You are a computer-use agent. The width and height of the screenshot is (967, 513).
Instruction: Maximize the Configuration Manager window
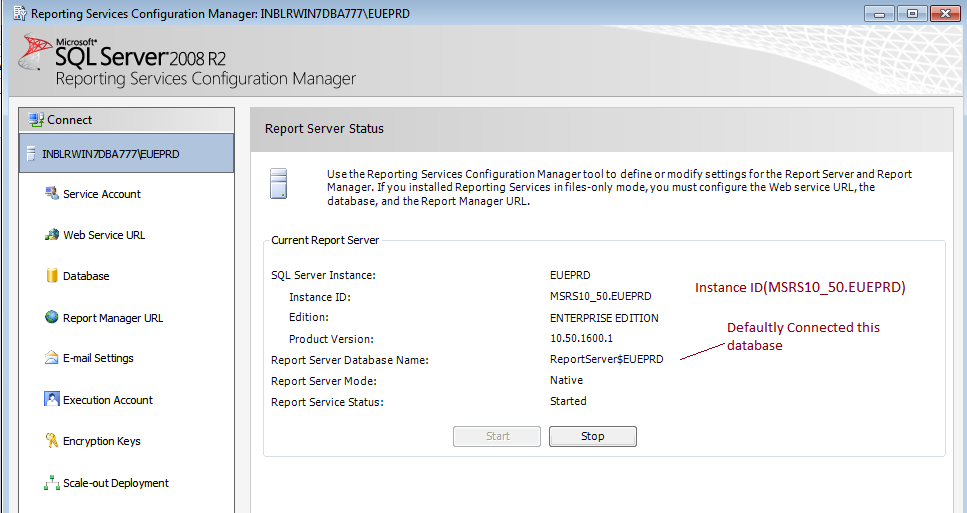912,13
